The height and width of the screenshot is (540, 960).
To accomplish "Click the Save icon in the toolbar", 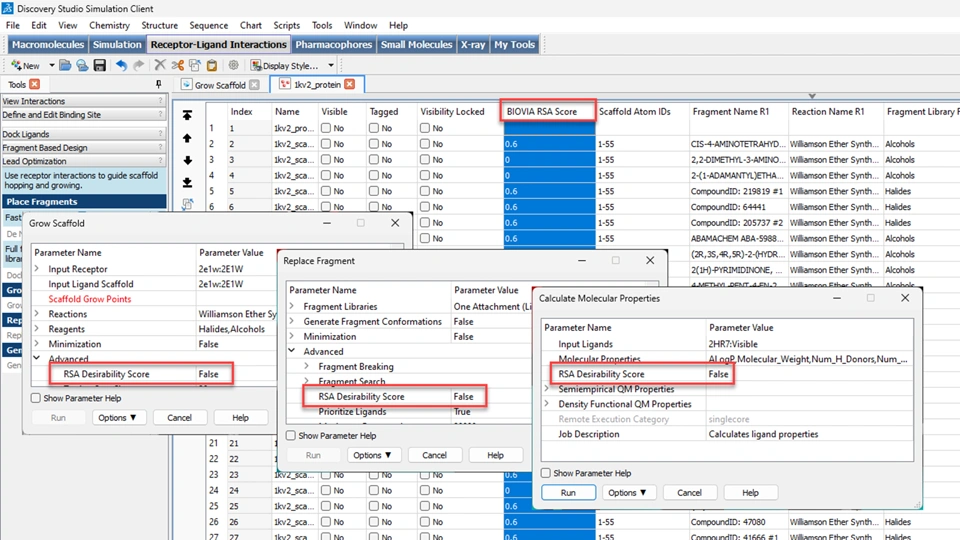I will coord(100,65).
